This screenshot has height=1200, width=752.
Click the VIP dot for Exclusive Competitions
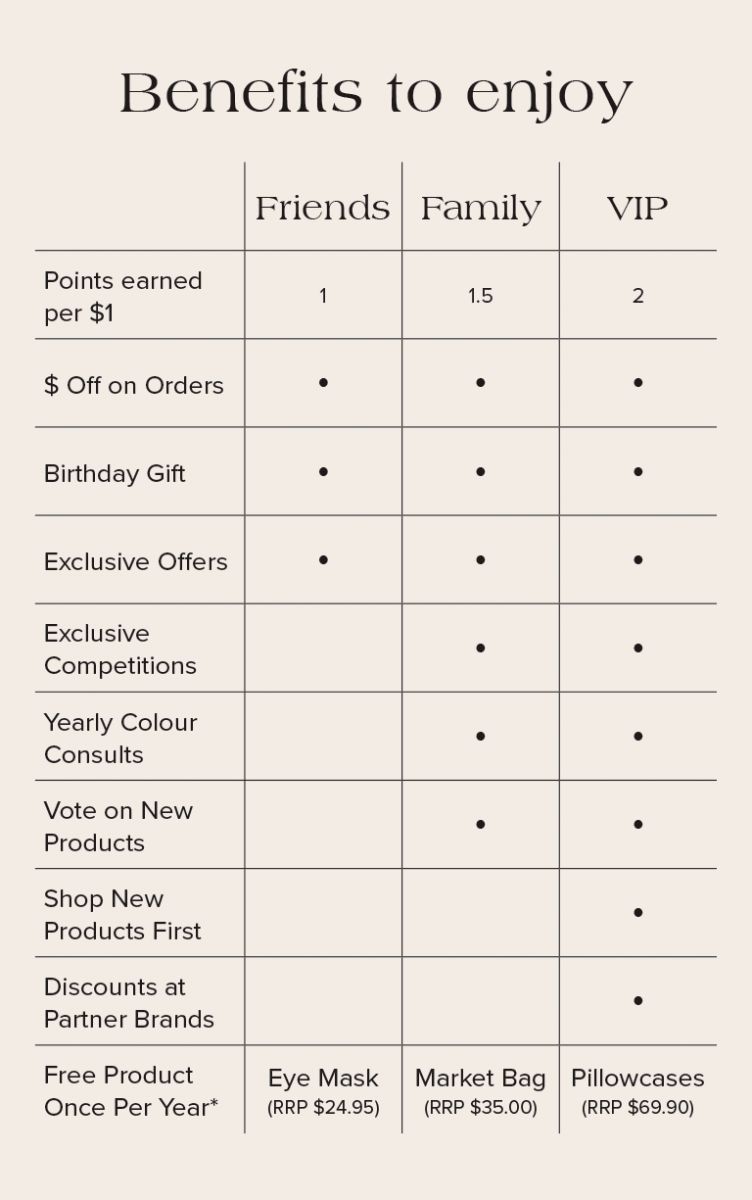pyautogui.click(x=638, y=648)
